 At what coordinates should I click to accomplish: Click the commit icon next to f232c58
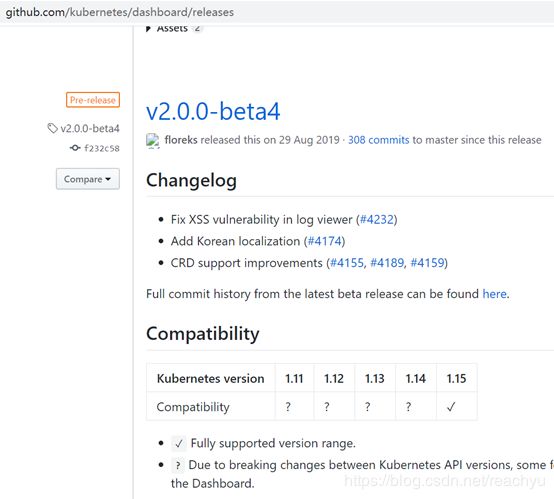coord(75,148)
